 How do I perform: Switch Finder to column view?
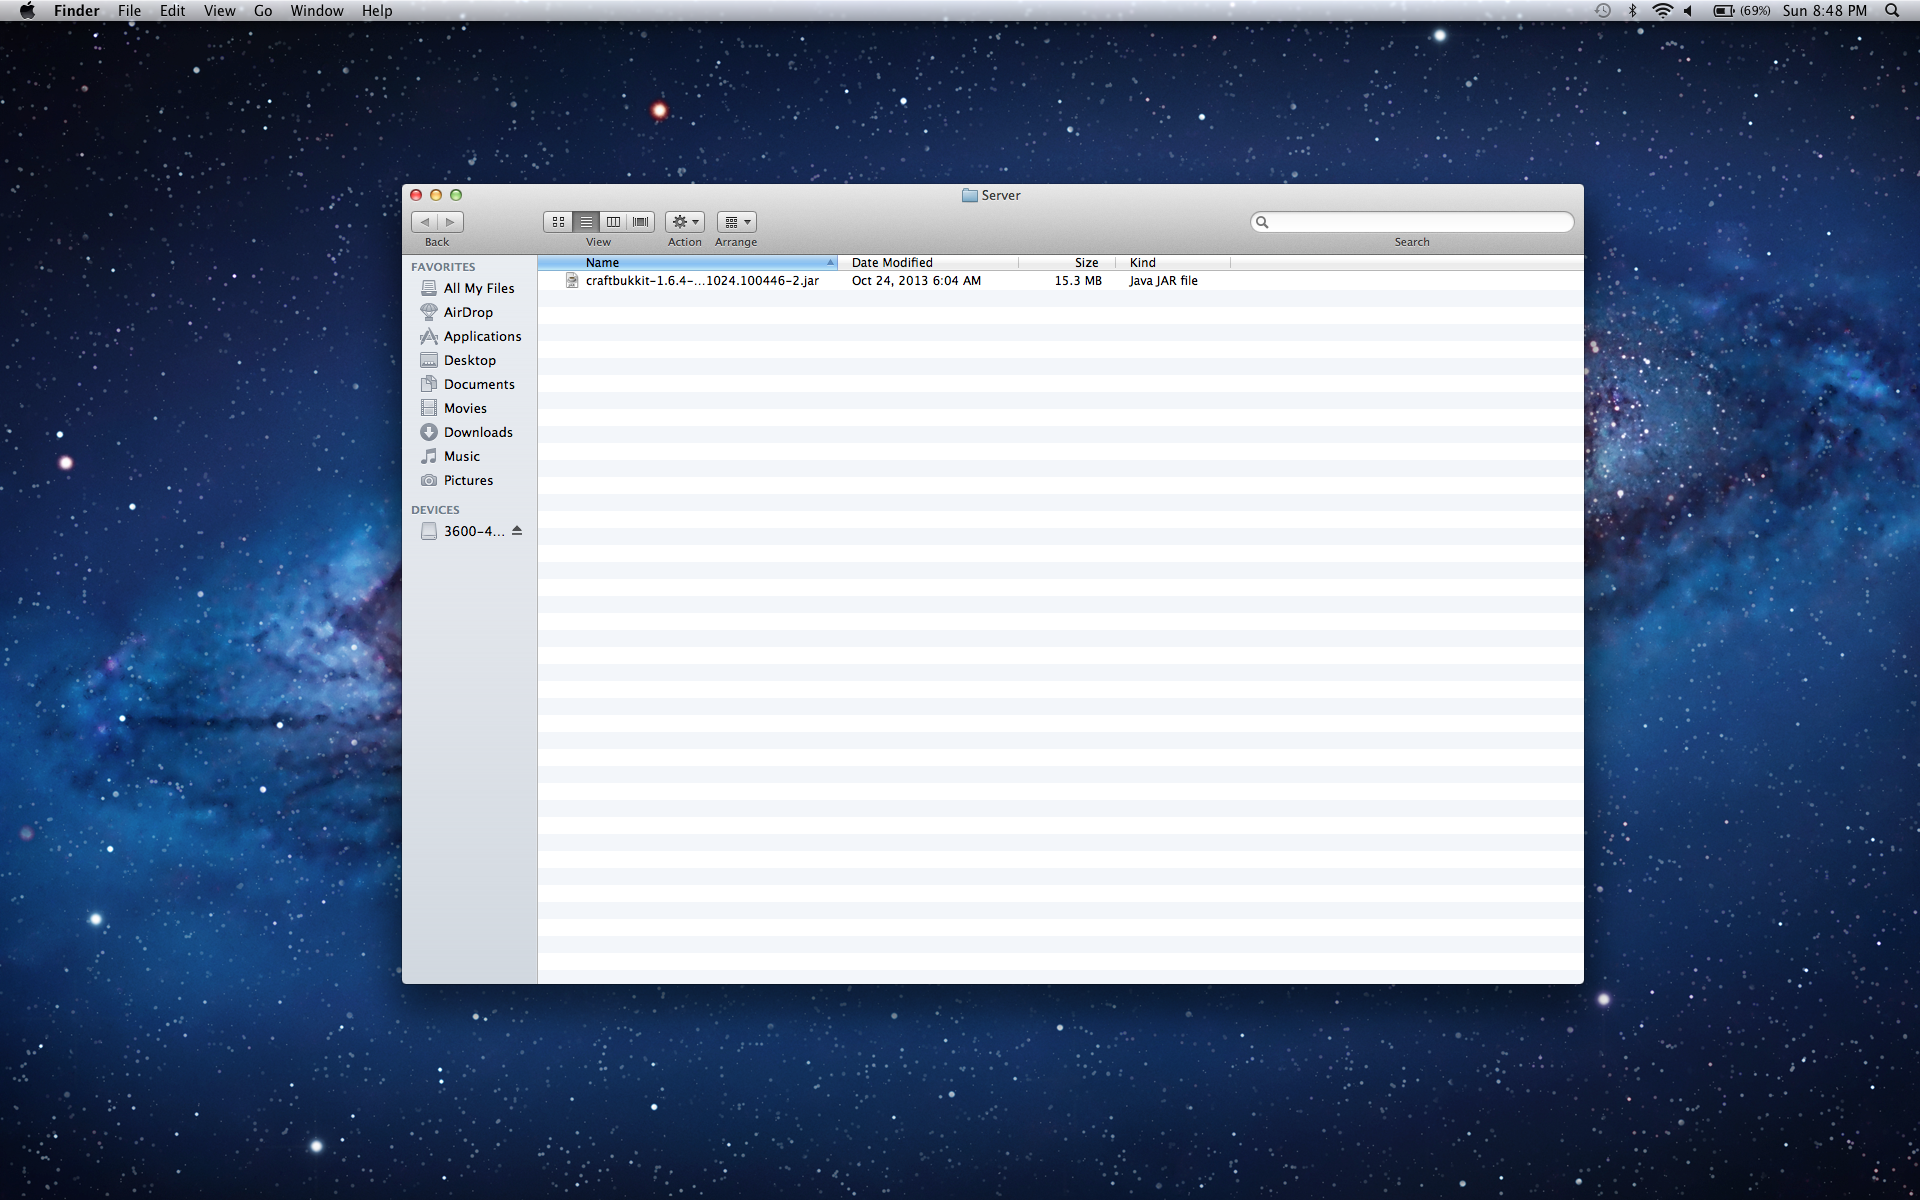tap(613, 222)
